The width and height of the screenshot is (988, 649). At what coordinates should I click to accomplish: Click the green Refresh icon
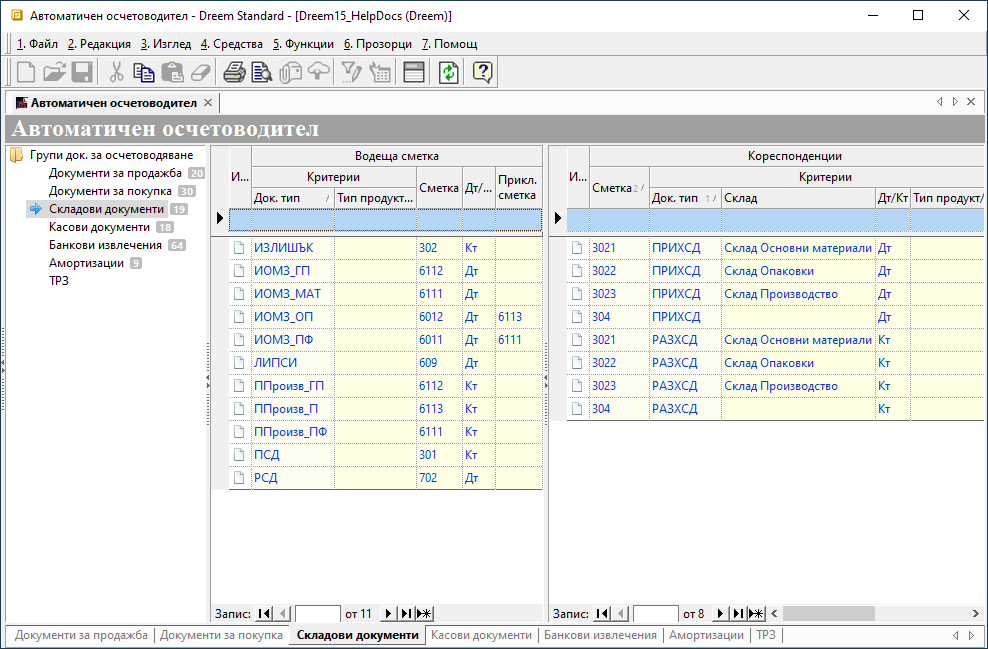[449, 72]
